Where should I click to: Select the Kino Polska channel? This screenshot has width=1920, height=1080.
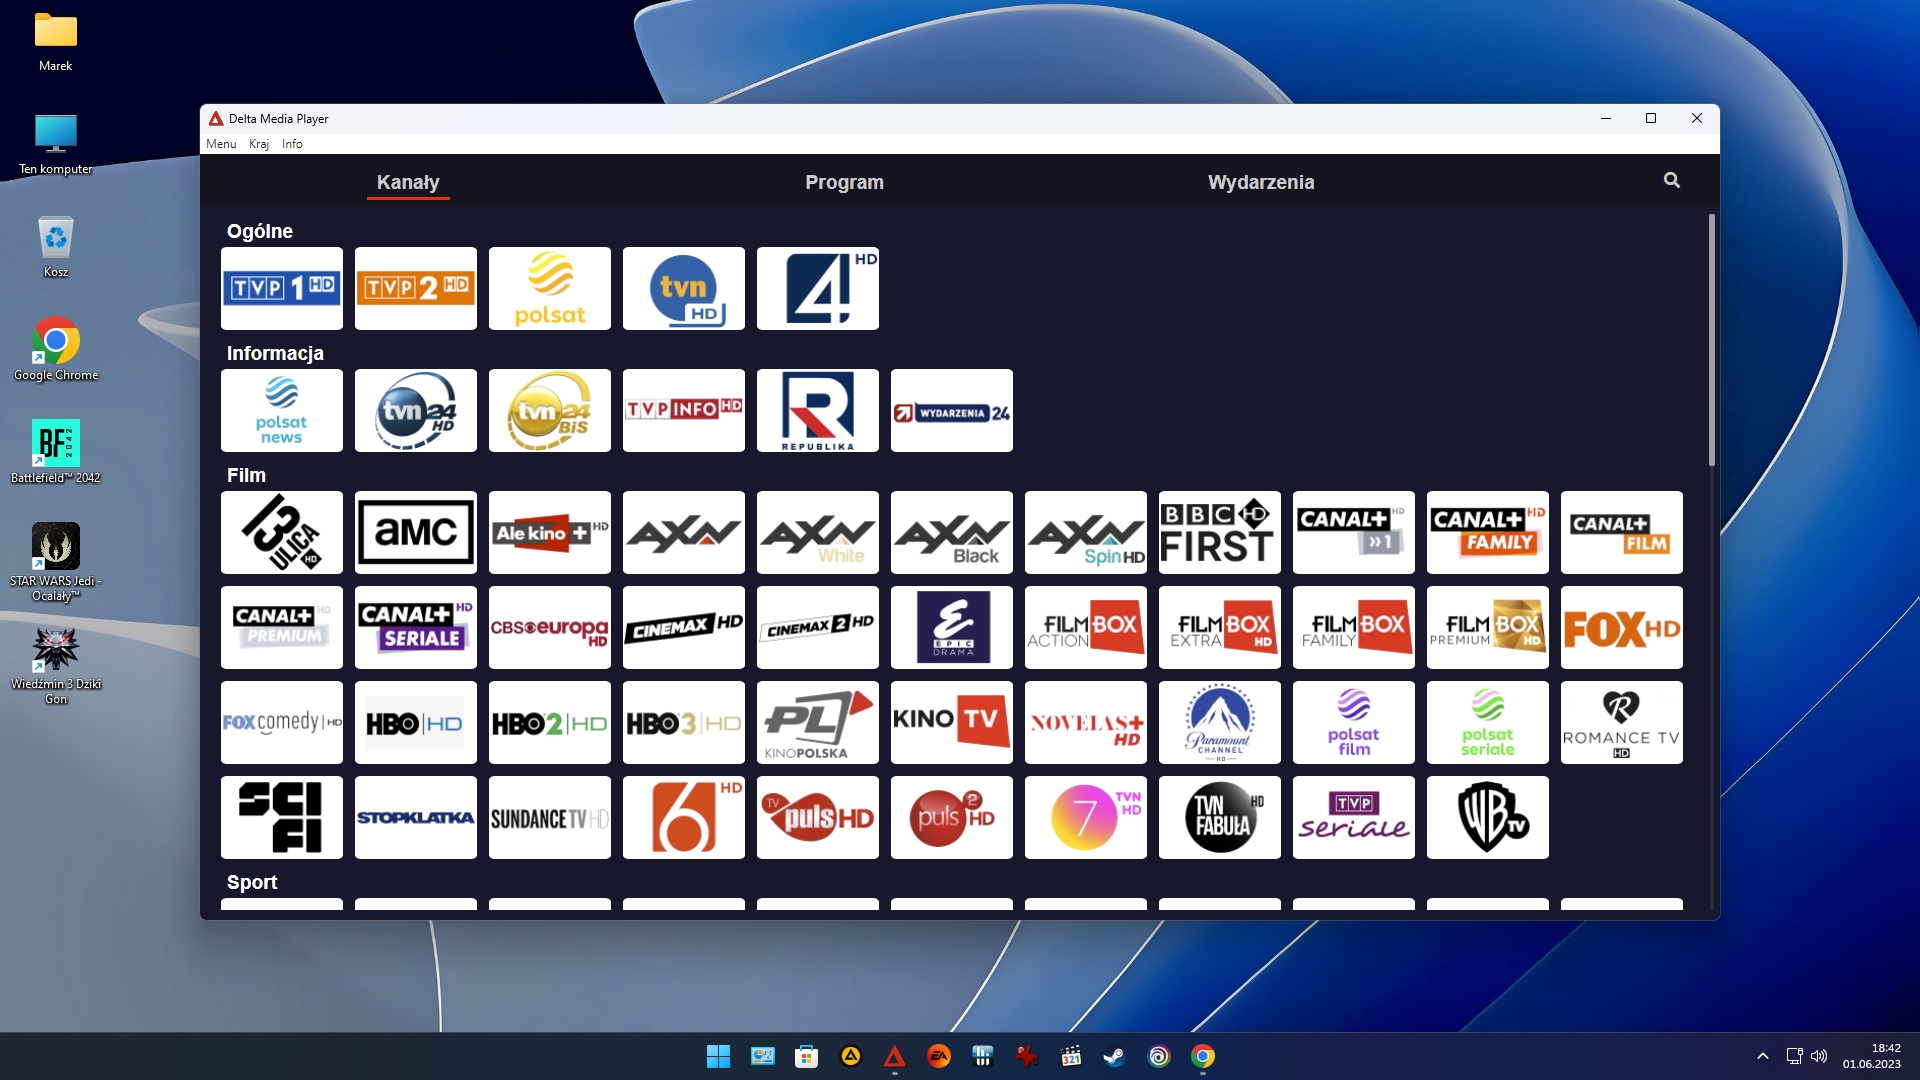[x=818, y=722]
